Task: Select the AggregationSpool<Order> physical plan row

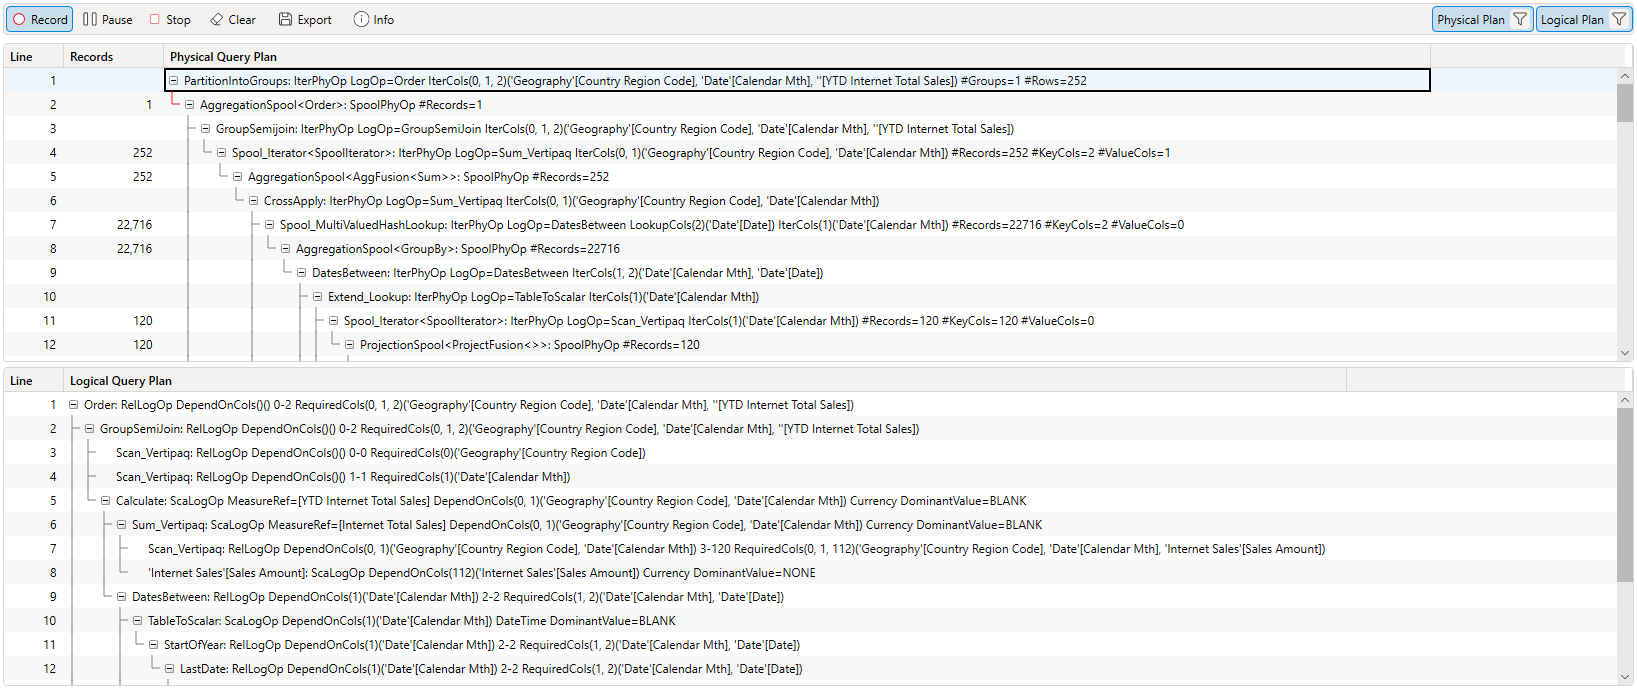Action: 340,105
